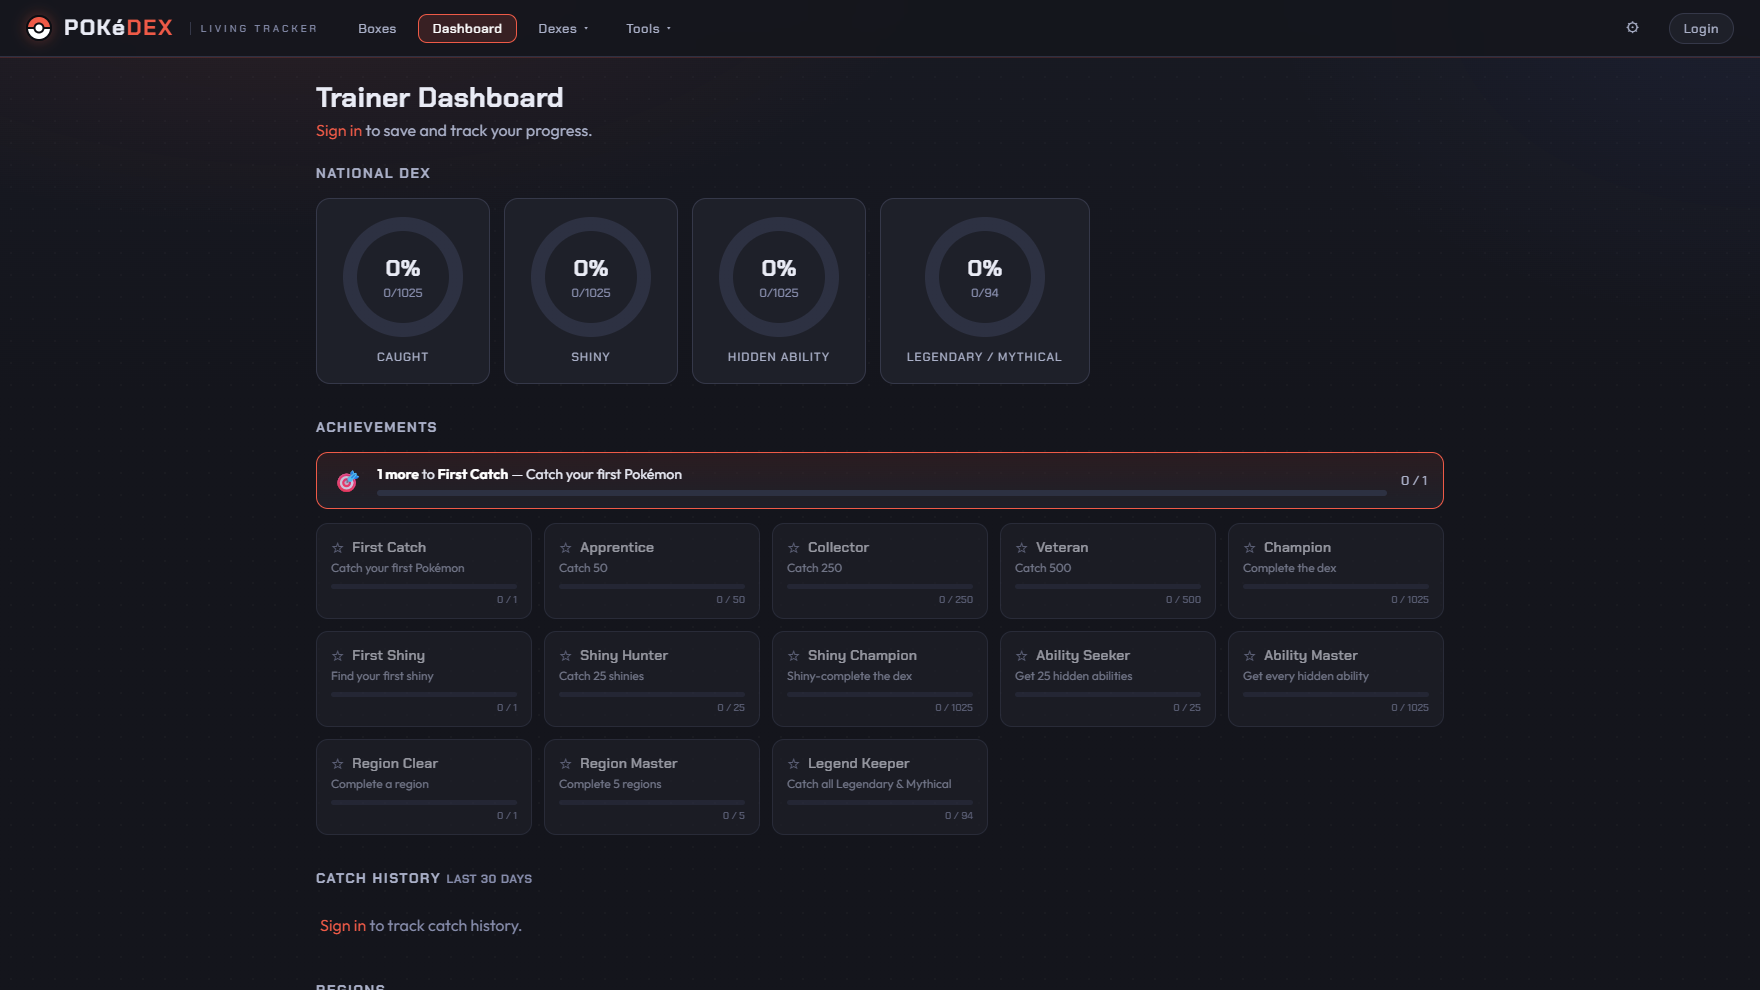Click the star icon on Ability Seeker card
The height and width of the screenshot is (990, 1760).
[1022, 656]
